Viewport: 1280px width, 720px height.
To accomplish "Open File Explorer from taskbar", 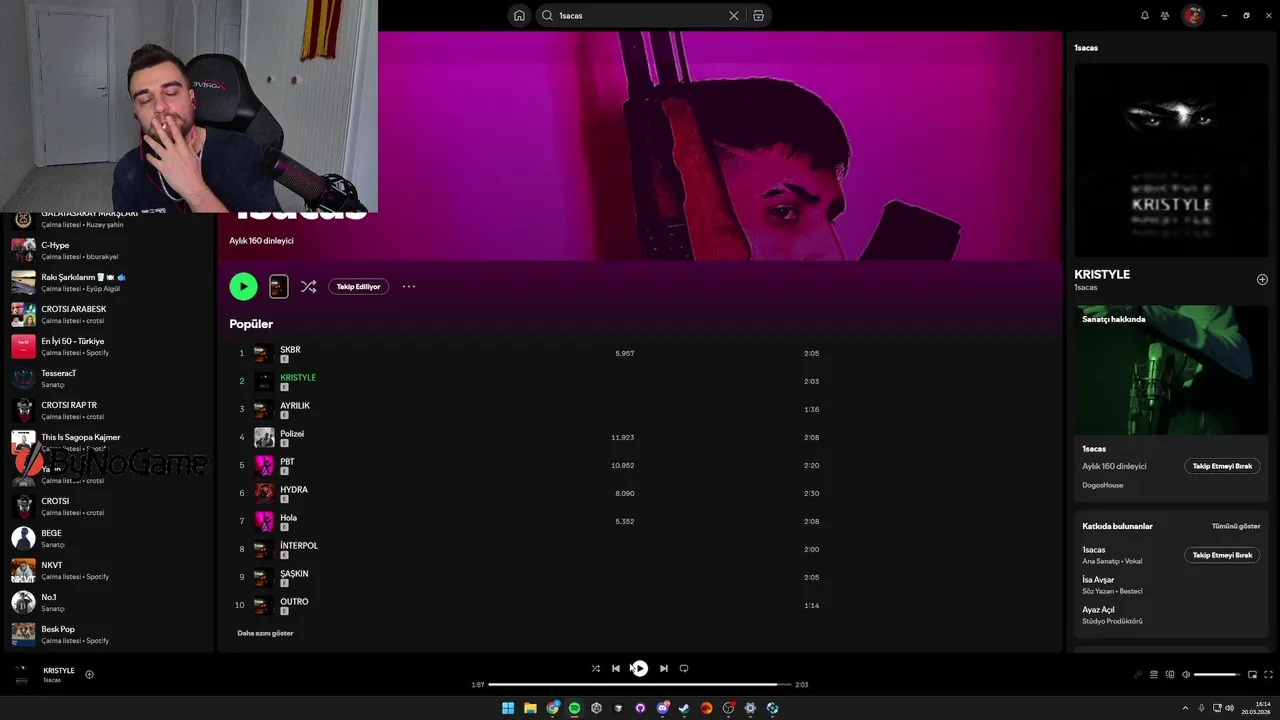I will coord(530,708).
